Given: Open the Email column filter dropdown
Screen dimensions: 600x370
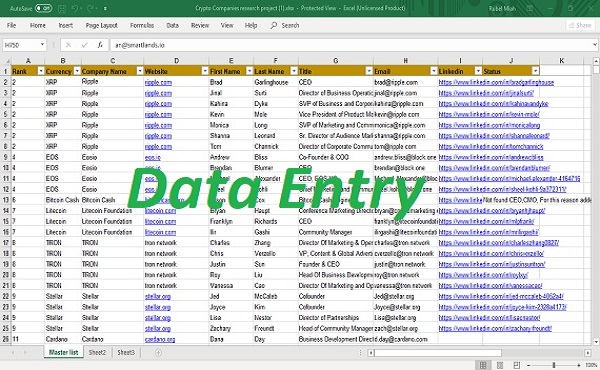Looking at the screenshot, I should tap(434, 71).
